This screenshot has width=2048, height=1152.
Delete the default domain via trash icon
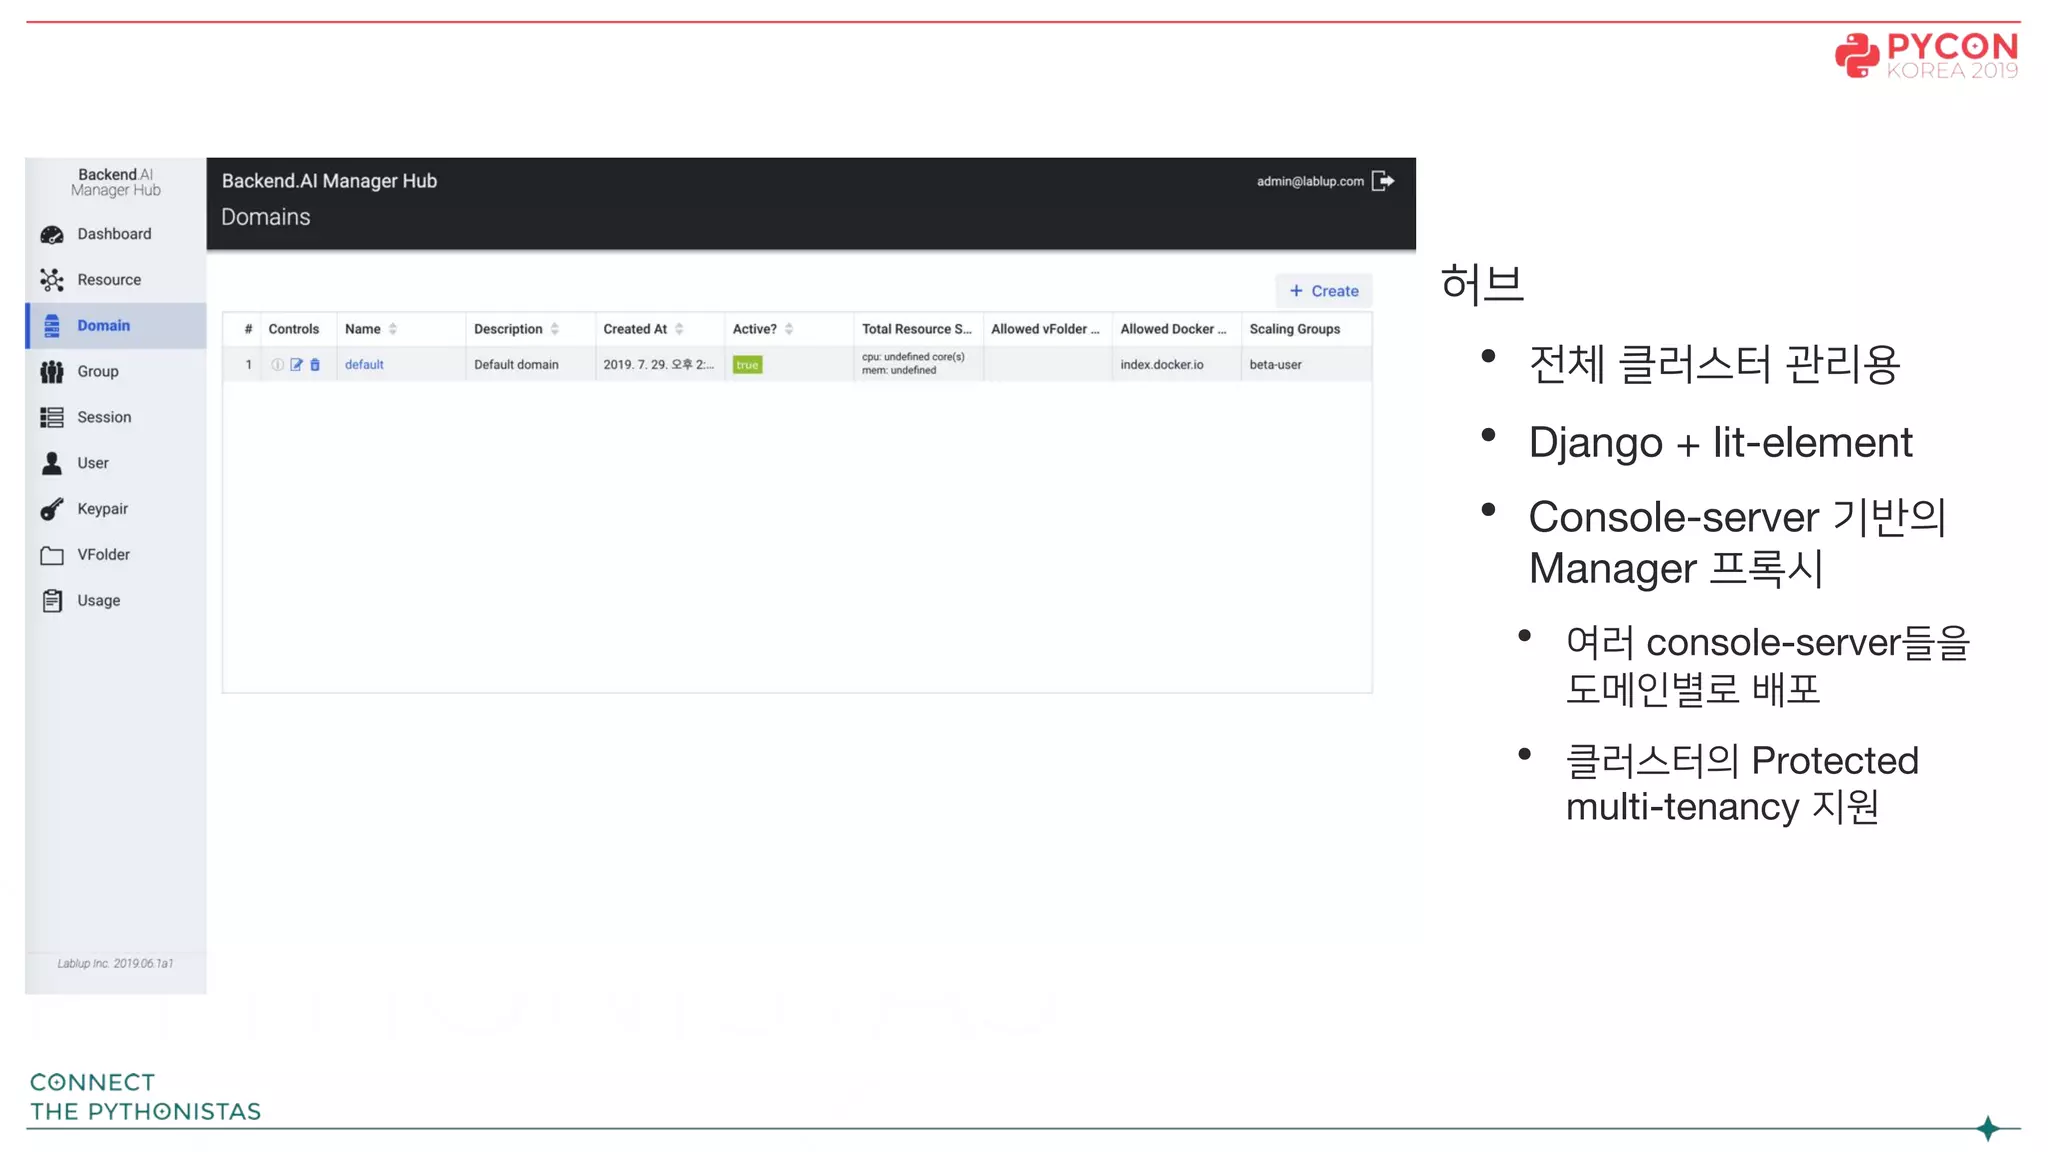315,365
